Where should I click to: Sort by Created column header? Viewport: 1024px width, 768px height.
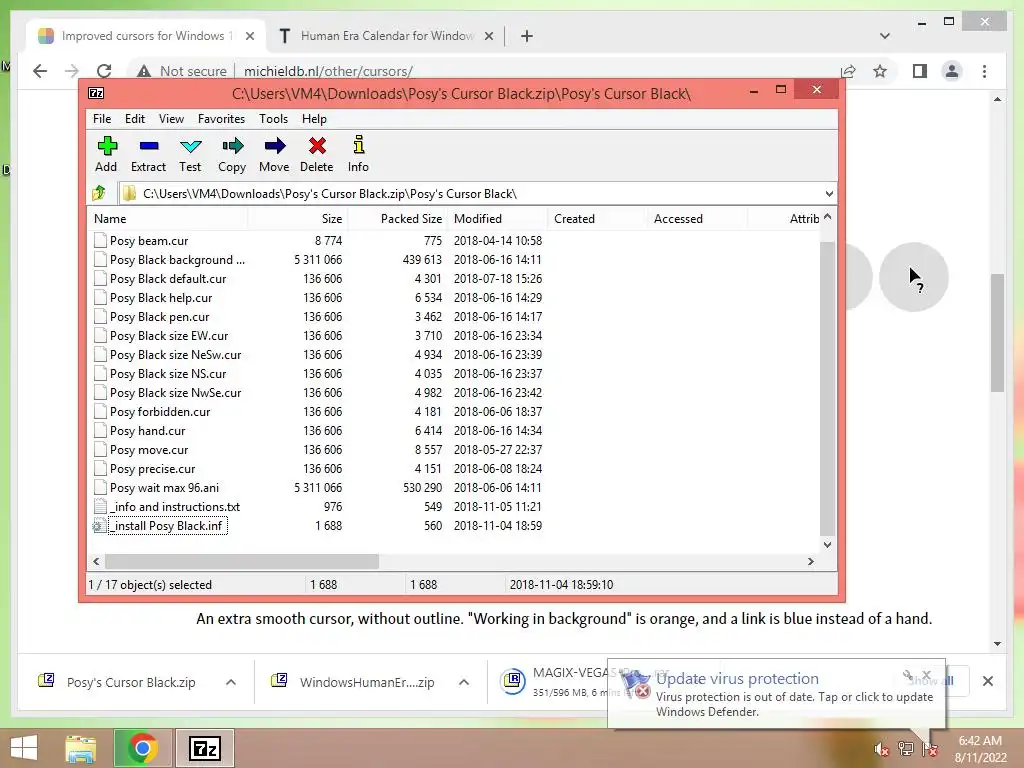click(x=598, y=219)
